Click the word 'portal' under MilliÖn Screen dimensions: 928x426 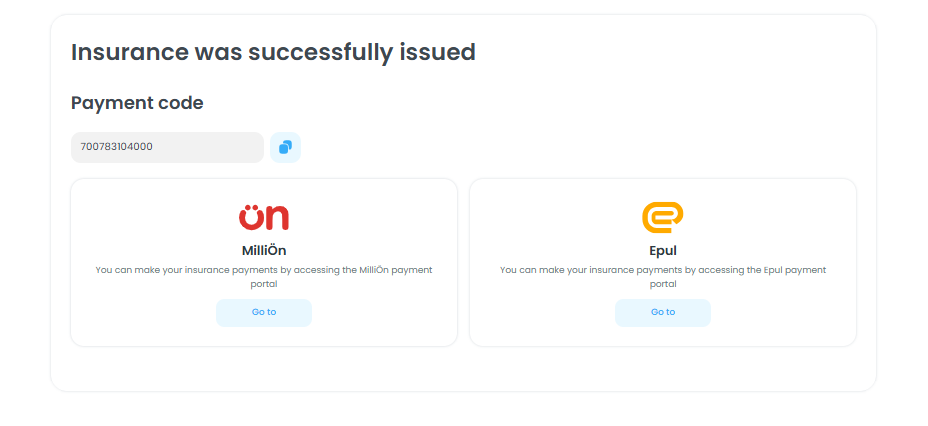point(264,284)
